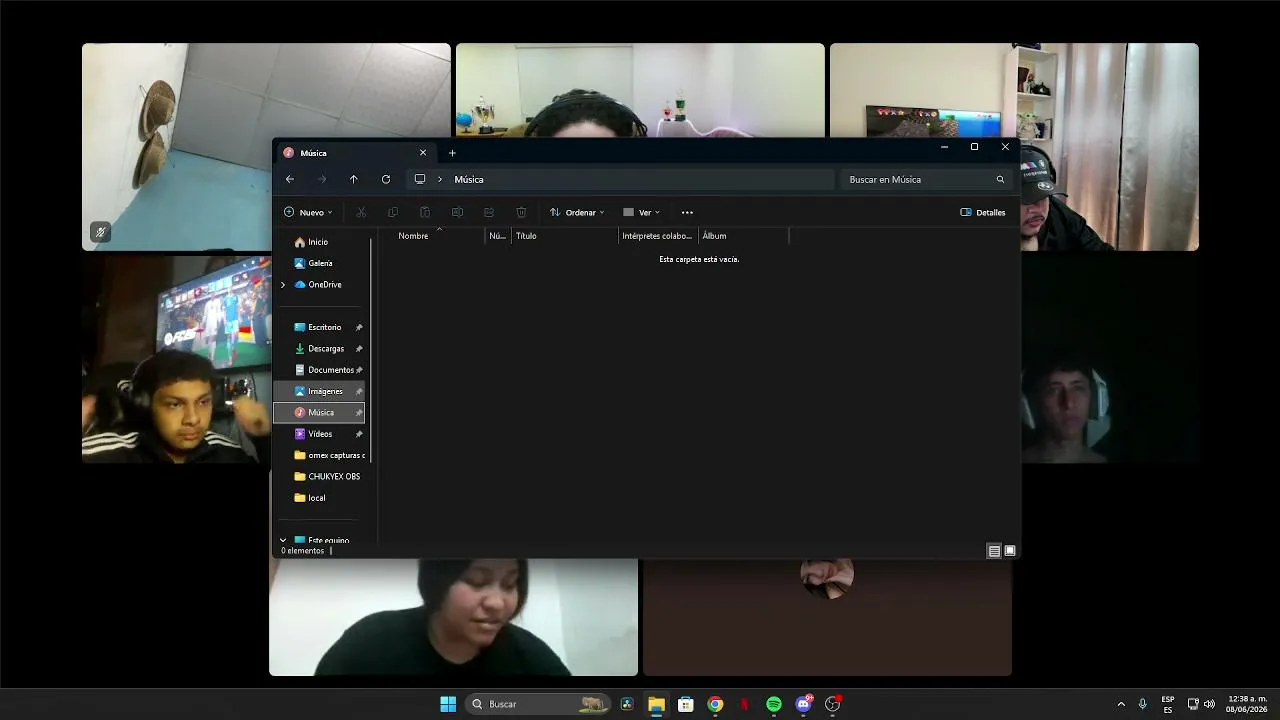Open Descargas in the sidebar

[x=326, y=349]
